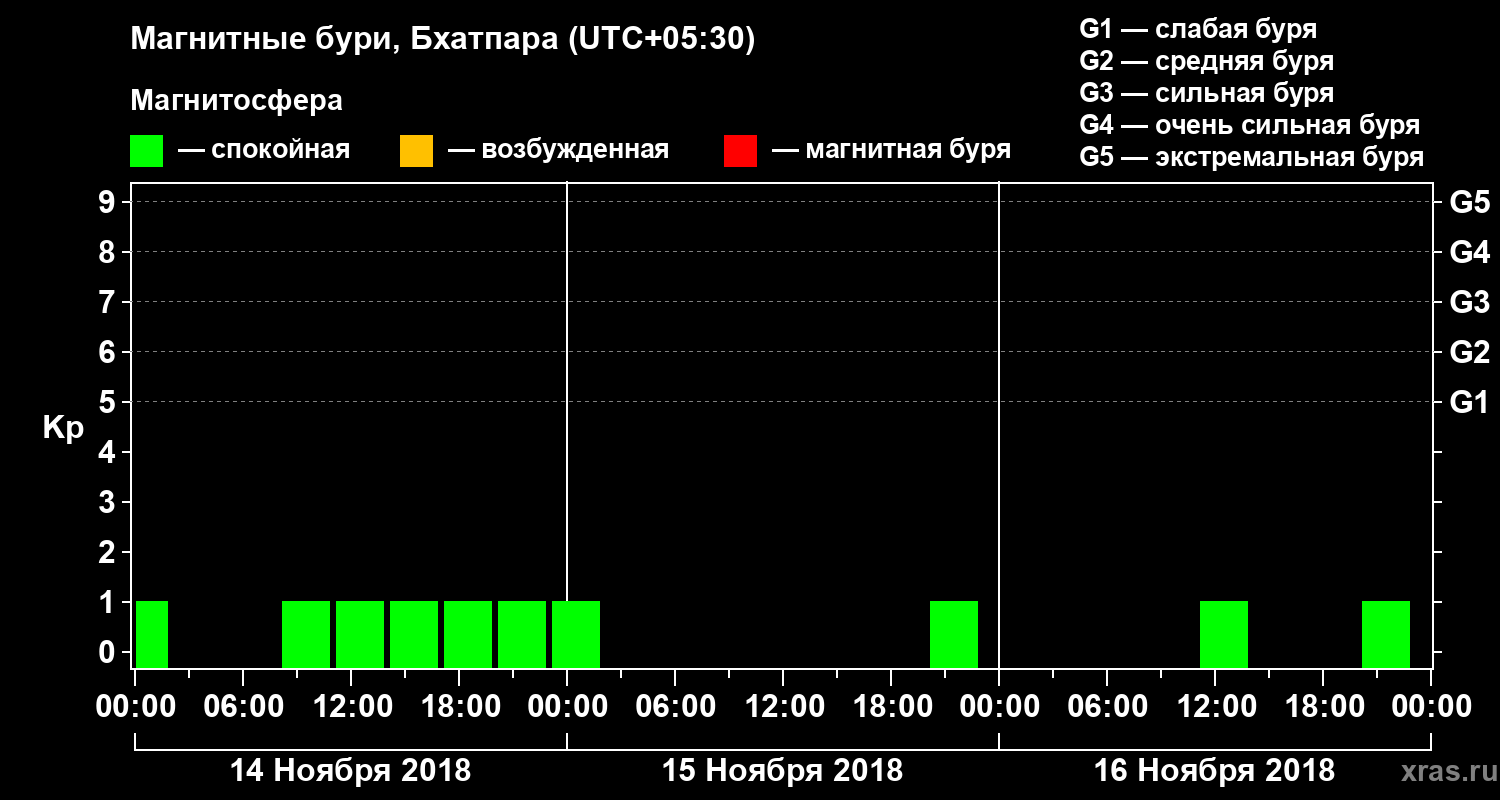
Task: Click the evening green bar on 15 November
Action: click(x=954, y=634)
